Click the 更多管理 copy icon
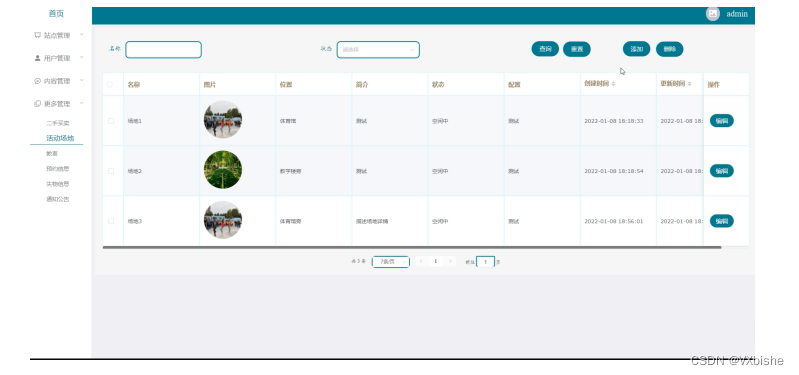Screen dimensions: 799x375 click(37, 104)
